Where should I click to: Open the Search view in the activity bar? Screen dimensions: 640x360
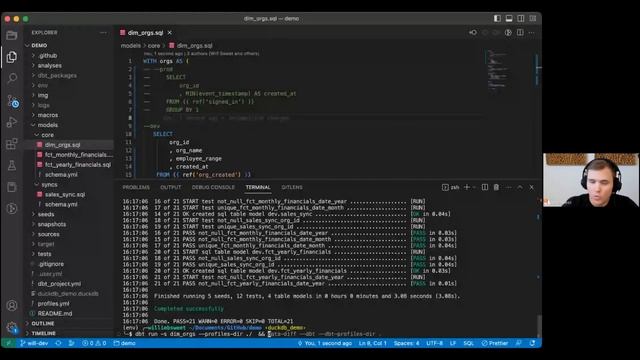click(x=12, y=78)
